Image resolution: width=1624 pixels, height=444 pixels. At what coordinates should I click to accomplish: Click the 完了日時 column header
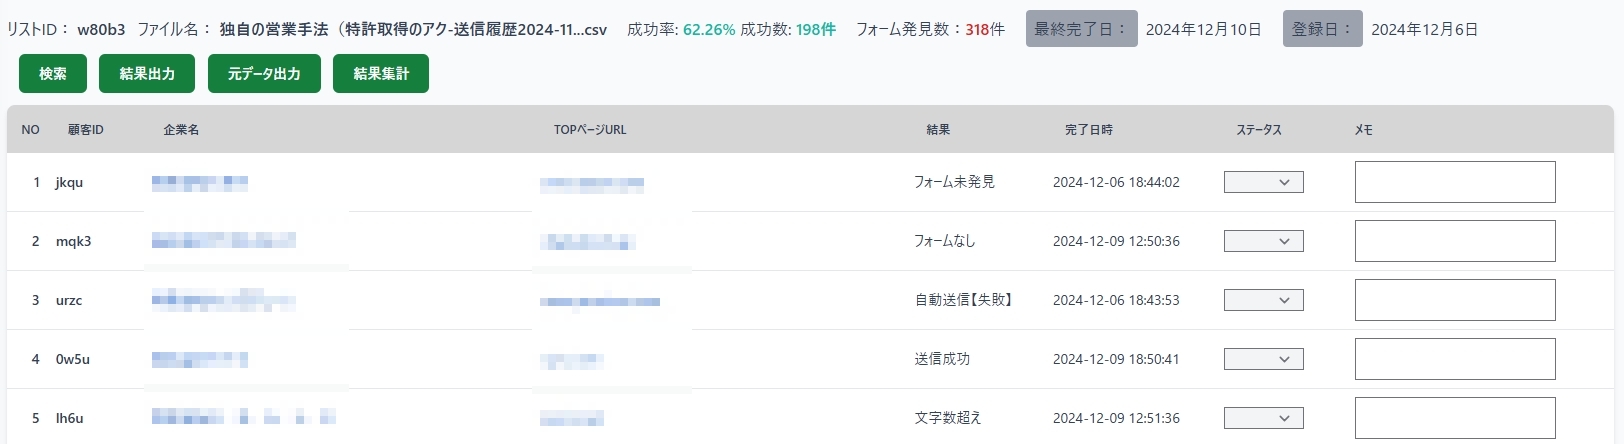[1088, 130]
